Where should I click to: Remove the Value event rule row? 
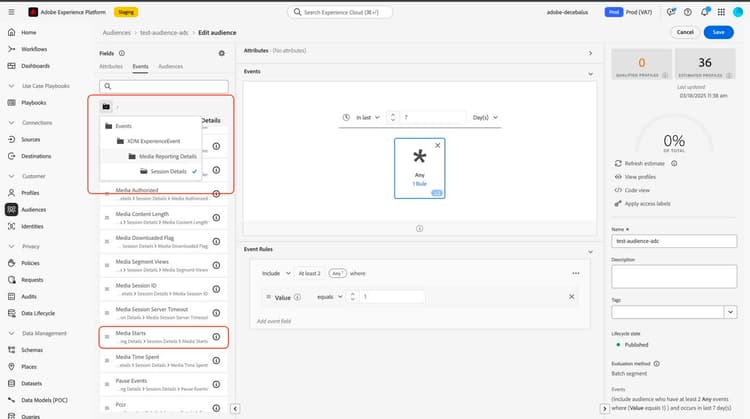(572, 297)
